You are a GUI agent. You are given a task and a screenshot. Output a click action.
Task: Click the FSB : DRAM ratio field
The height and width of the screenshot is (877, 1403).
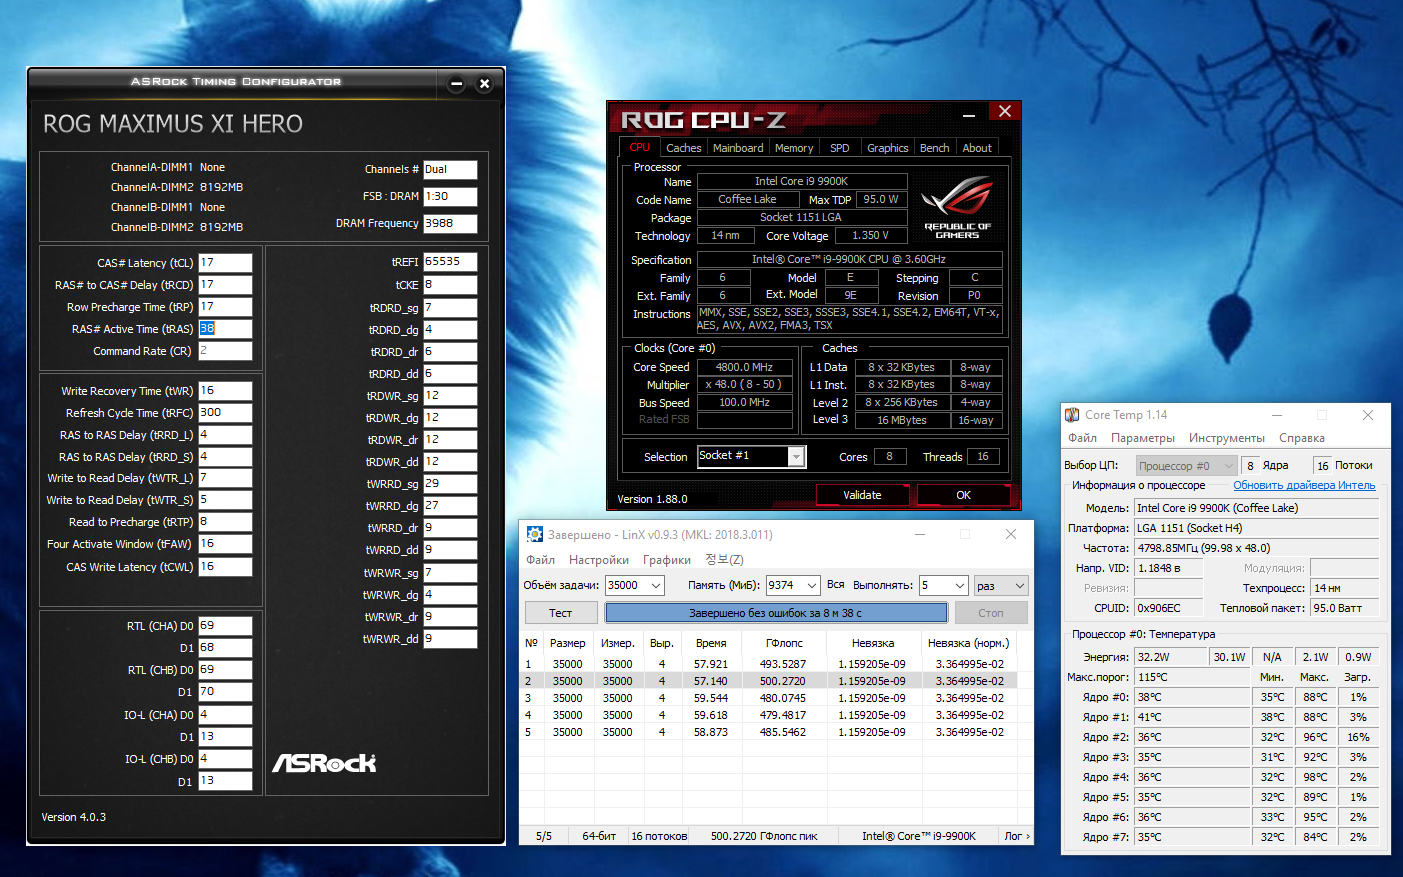coord(450,197)
